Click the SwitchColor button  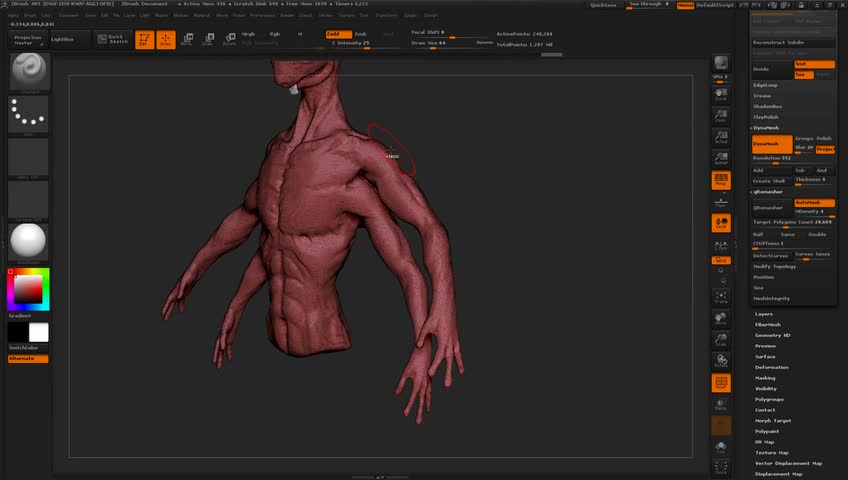[28, 348]
